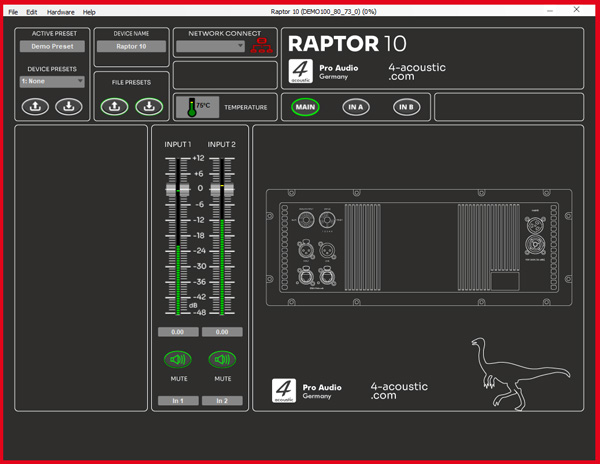The height and width of the screenshot is (464, 600).
Task: Click the Device Name field Raptor 10
Action: (x=131, y=46)
